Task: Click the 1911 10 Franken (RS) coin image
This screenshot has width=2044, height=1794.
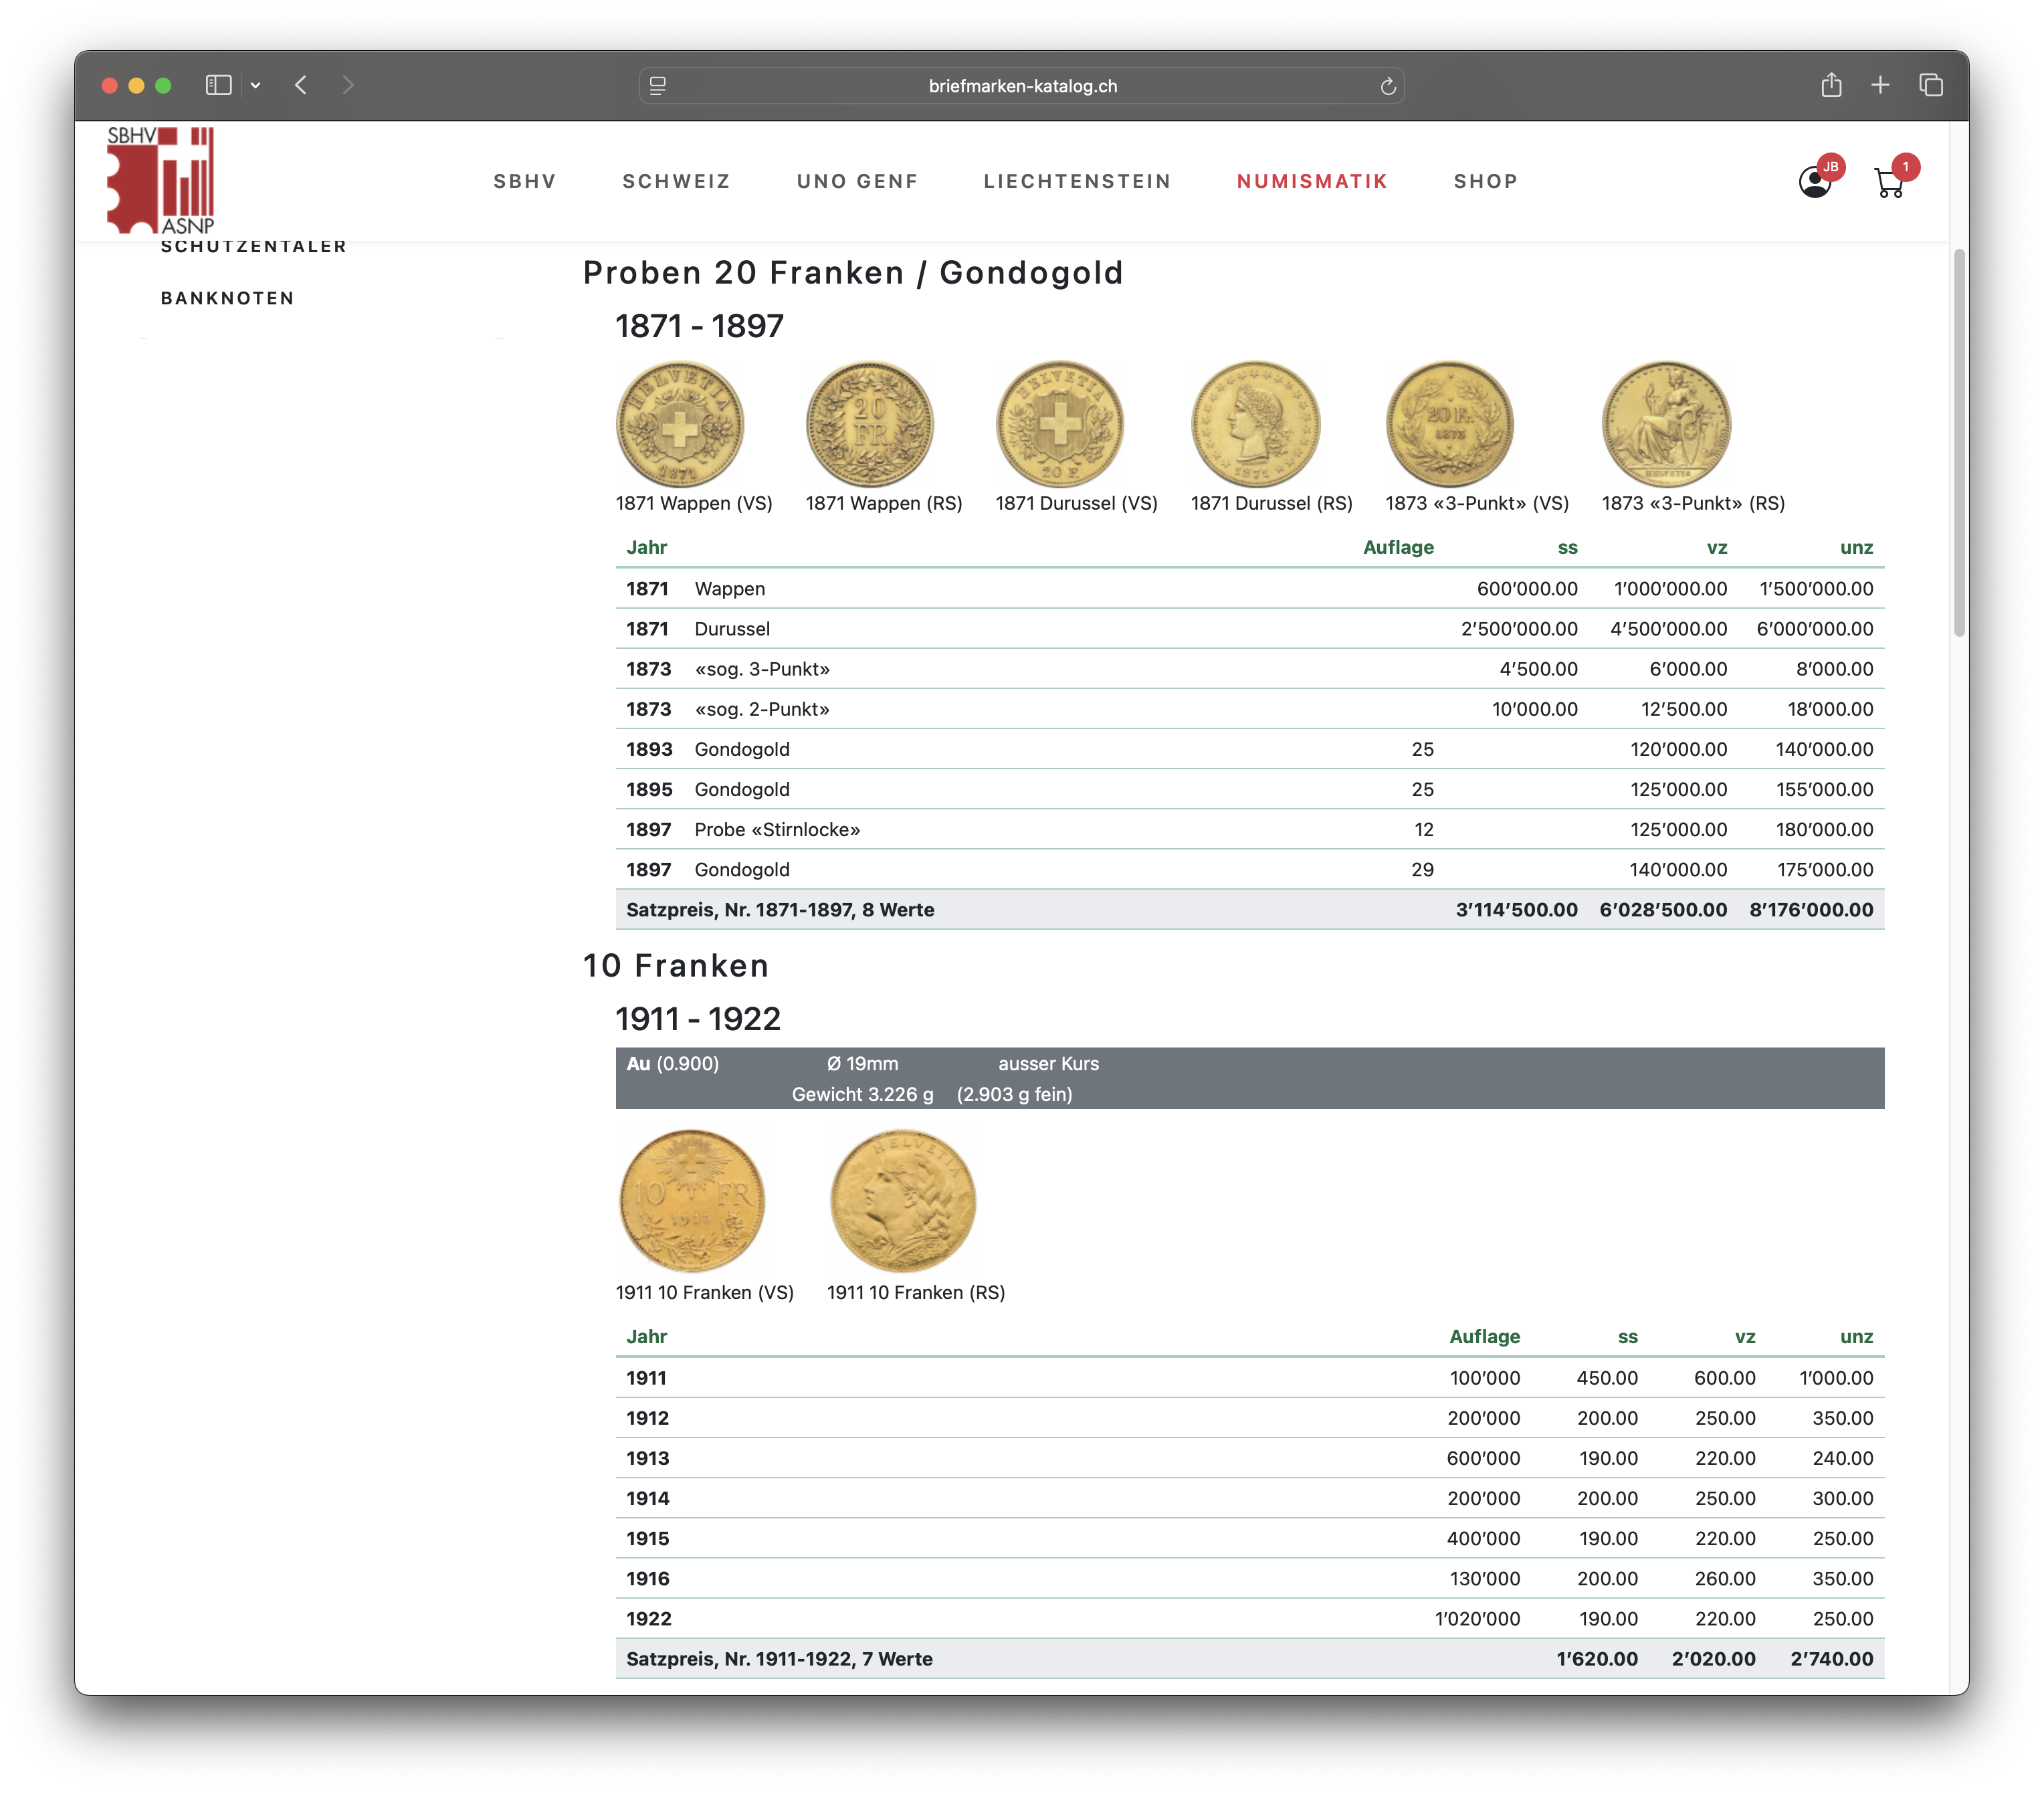Action: click(x=903, y=1200)
